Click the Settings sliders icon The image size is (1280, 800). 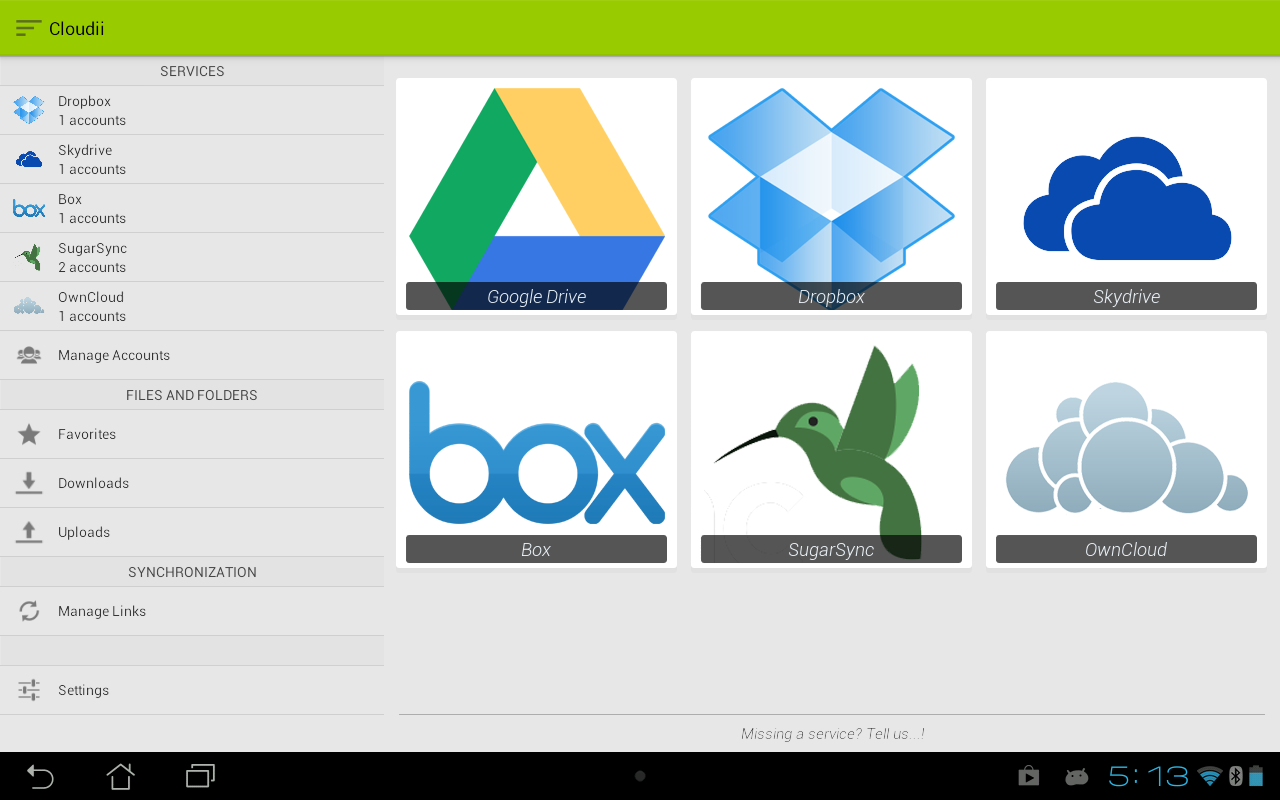pyautogui.click(x=29, y=690)
